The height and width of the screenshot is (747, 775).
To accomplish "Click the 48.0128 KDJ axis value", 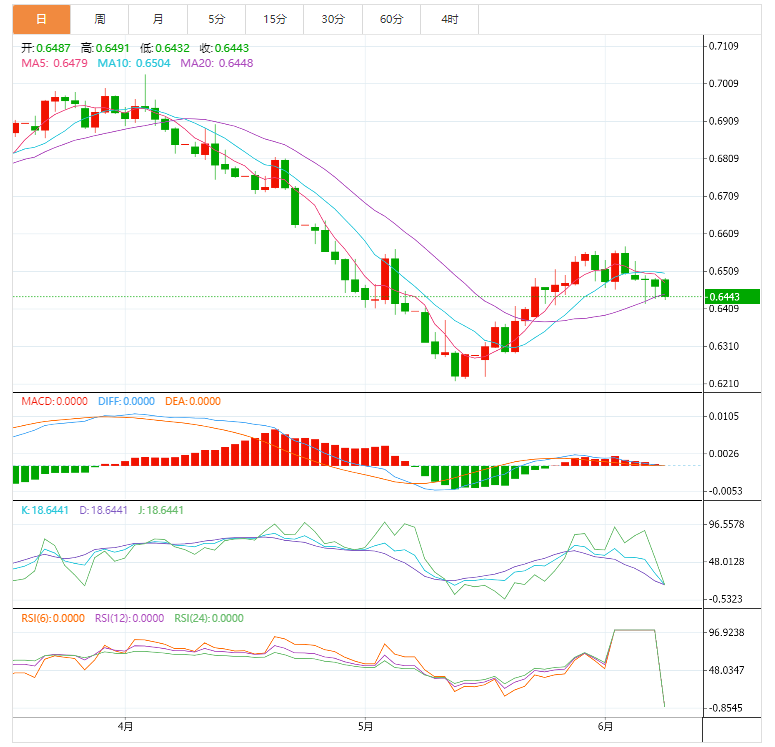I will click(726, 562).
